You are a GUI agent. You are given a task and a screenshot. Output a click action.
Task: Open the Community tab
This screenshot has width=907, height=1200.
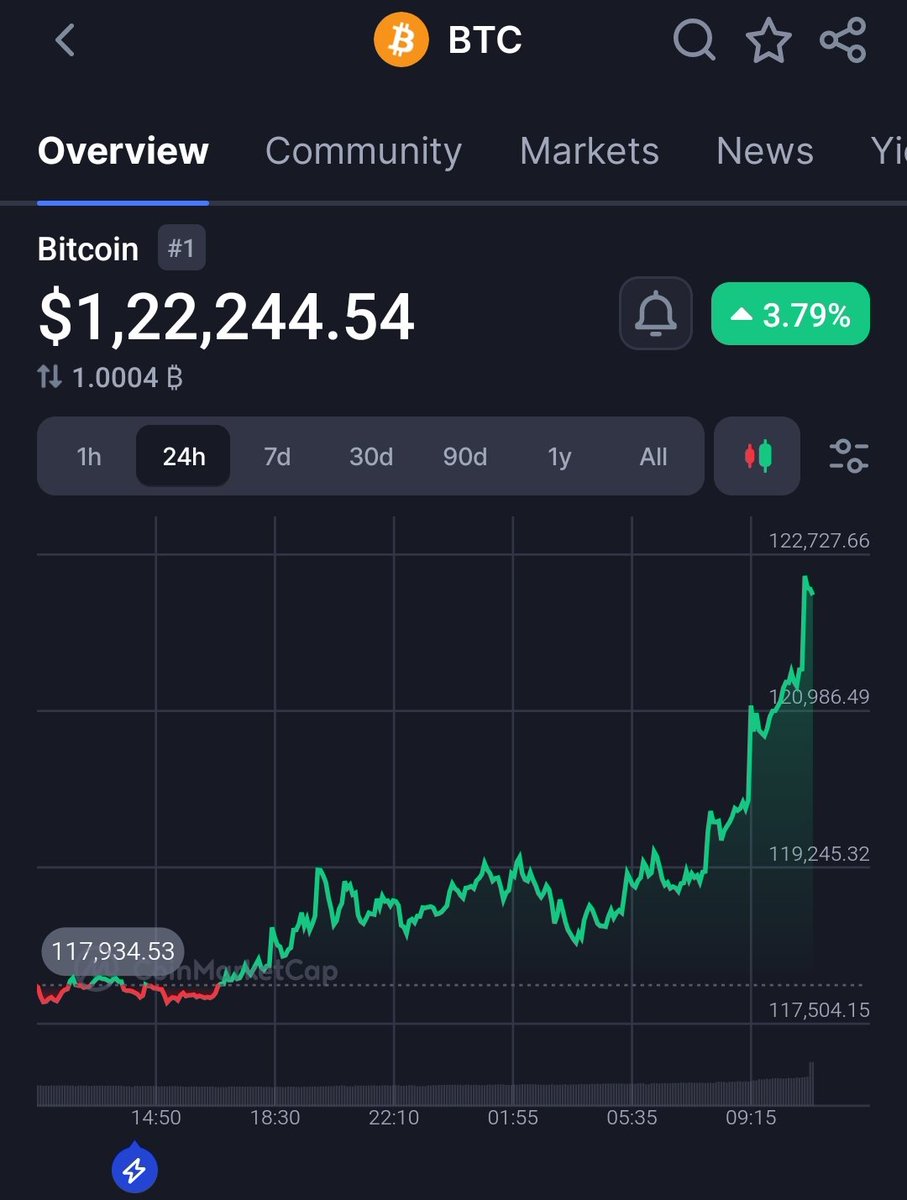click(x=363, y=151)
